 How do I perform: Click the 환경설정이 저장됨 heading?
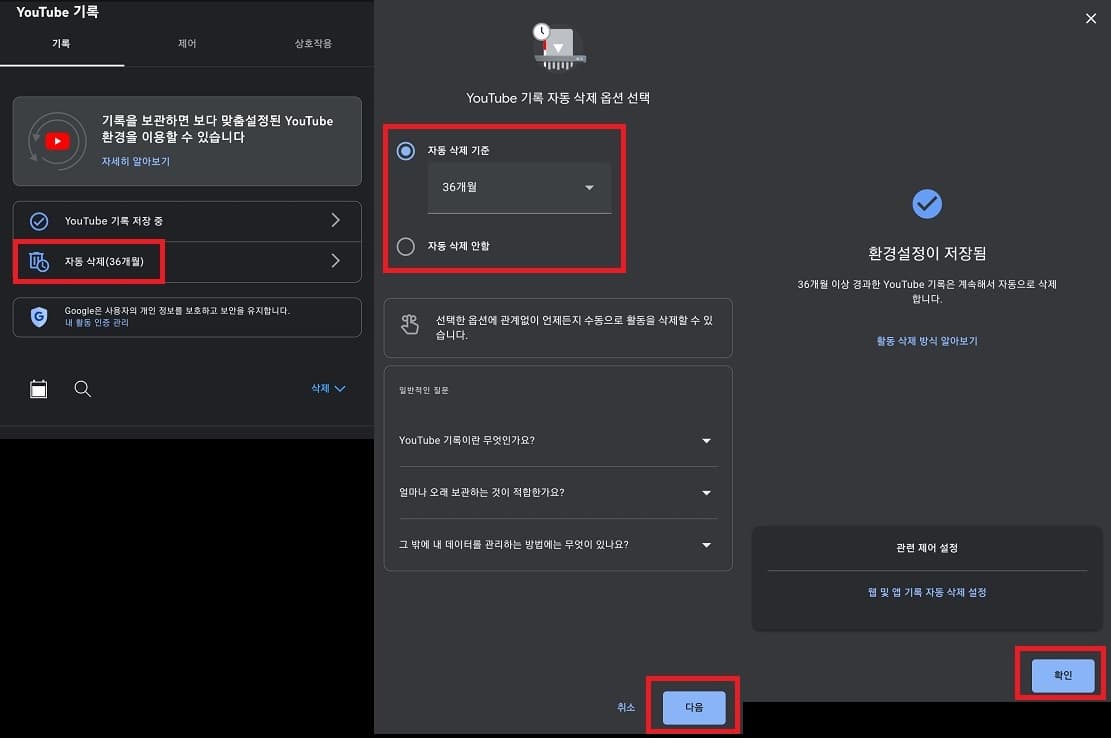coord(927,254)
